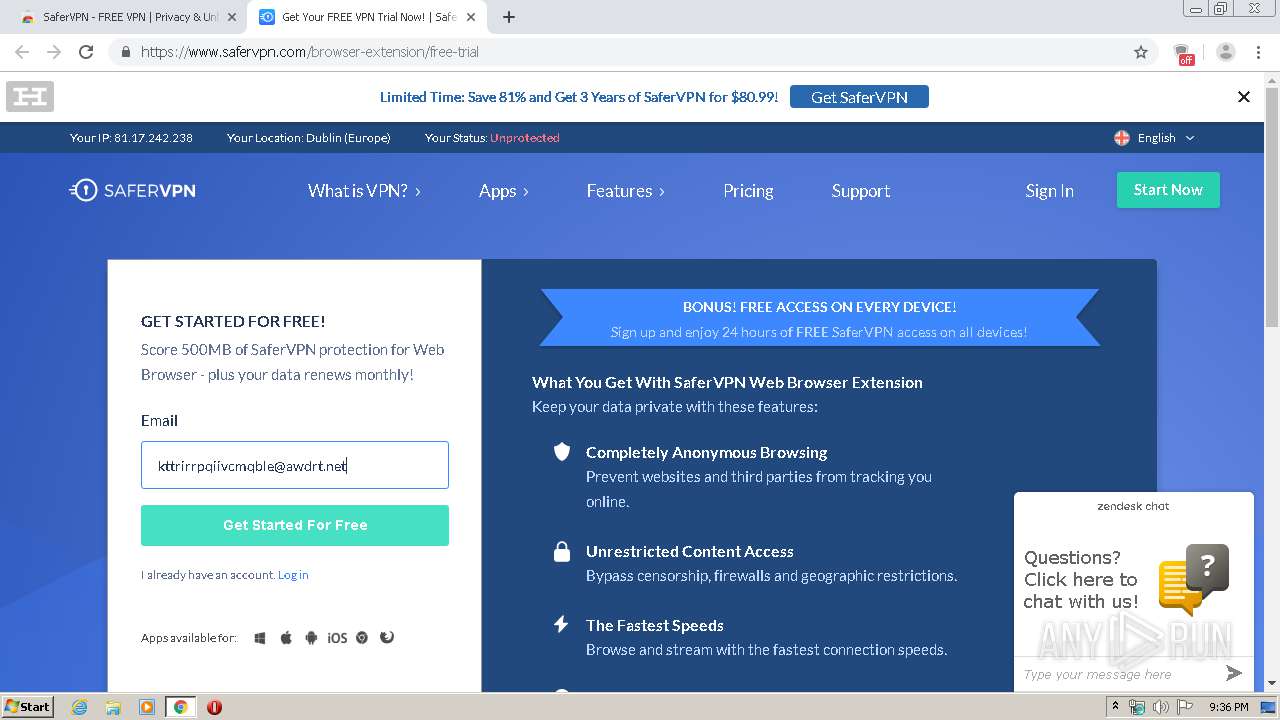
Task: View site security info via the padlock
Action: click(x=125, y=52)
